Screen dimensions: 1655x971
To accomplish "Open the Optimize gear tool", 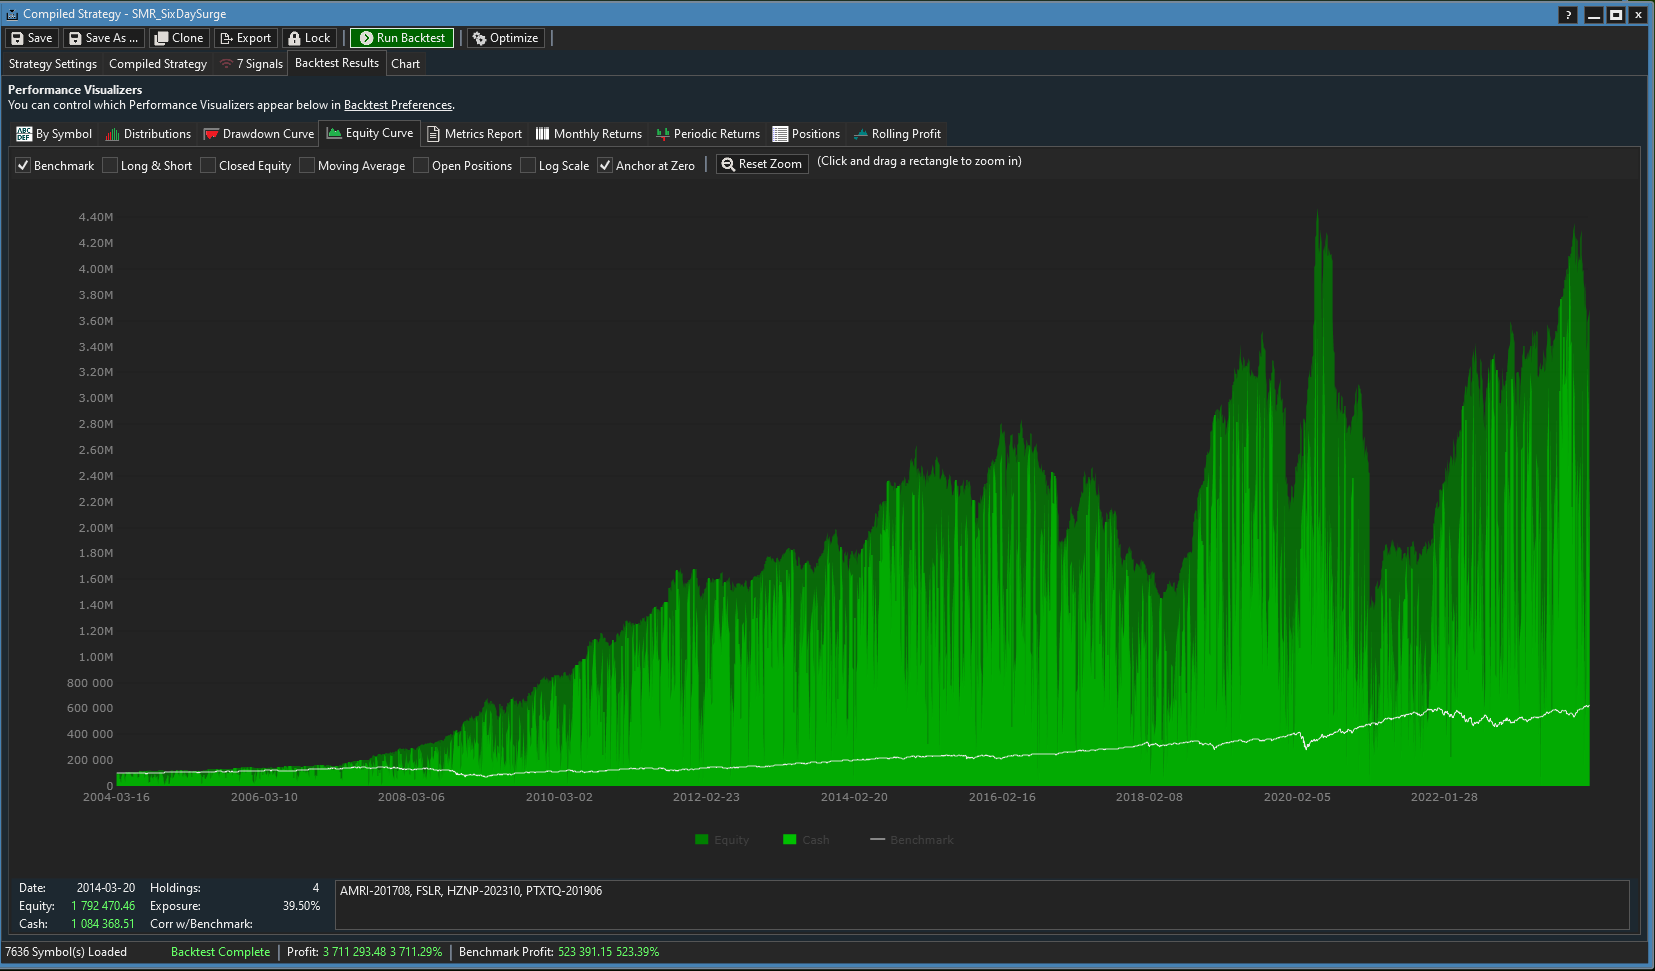I will [x=505, y=38].
